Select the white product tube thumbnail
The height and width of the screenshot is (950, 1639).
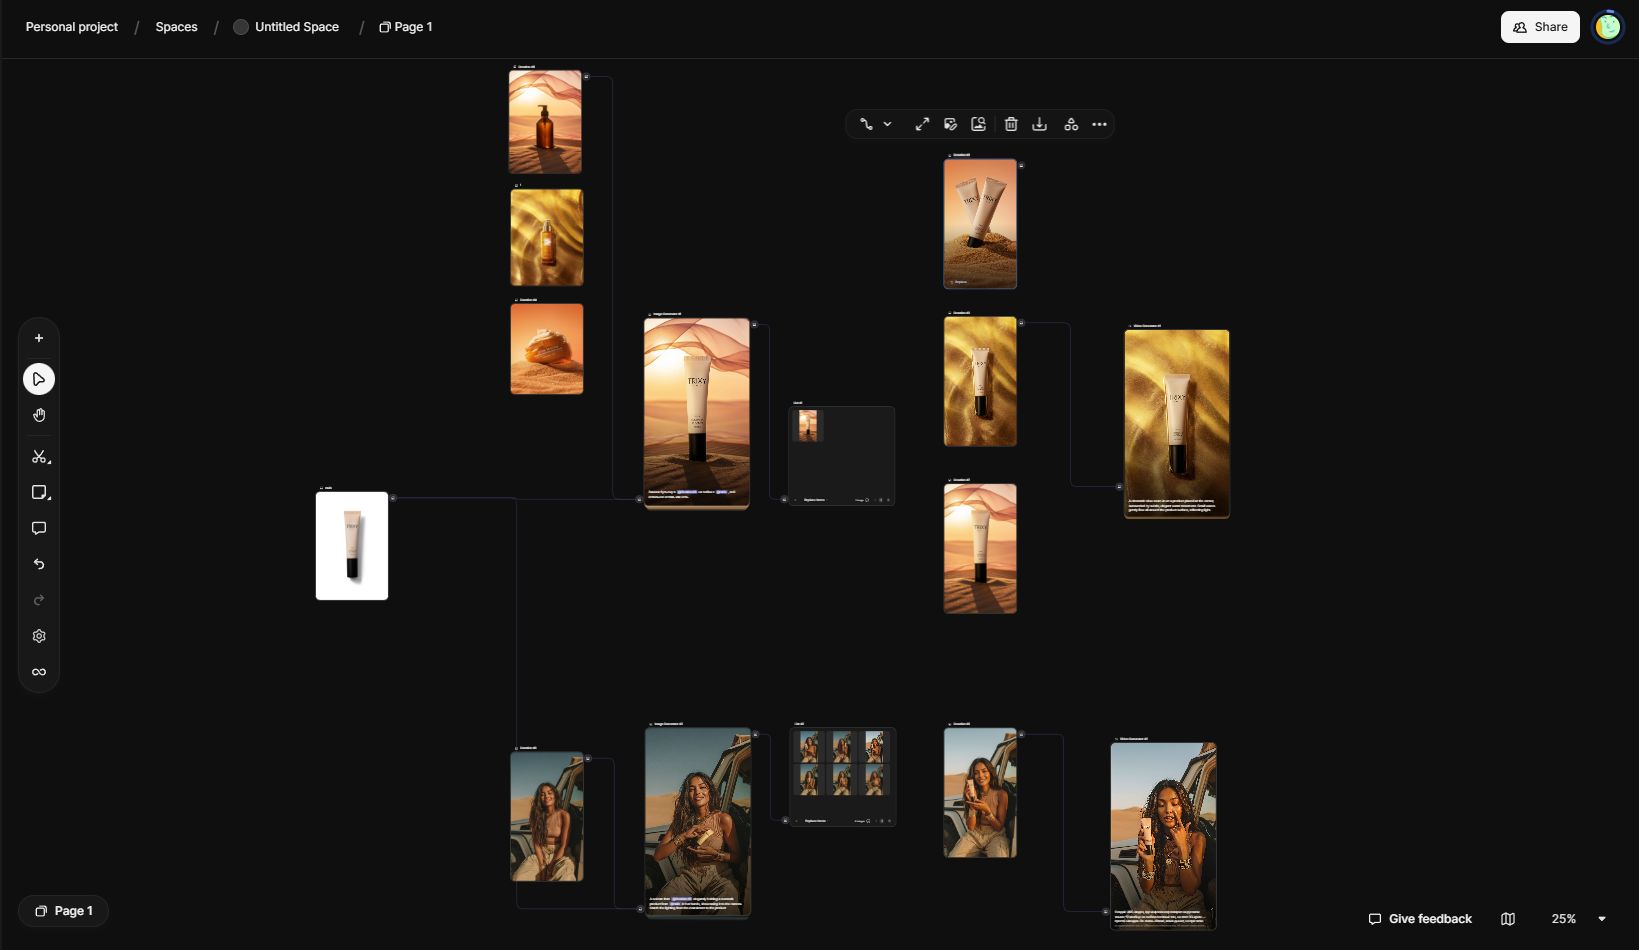click(x=352, y=546)
